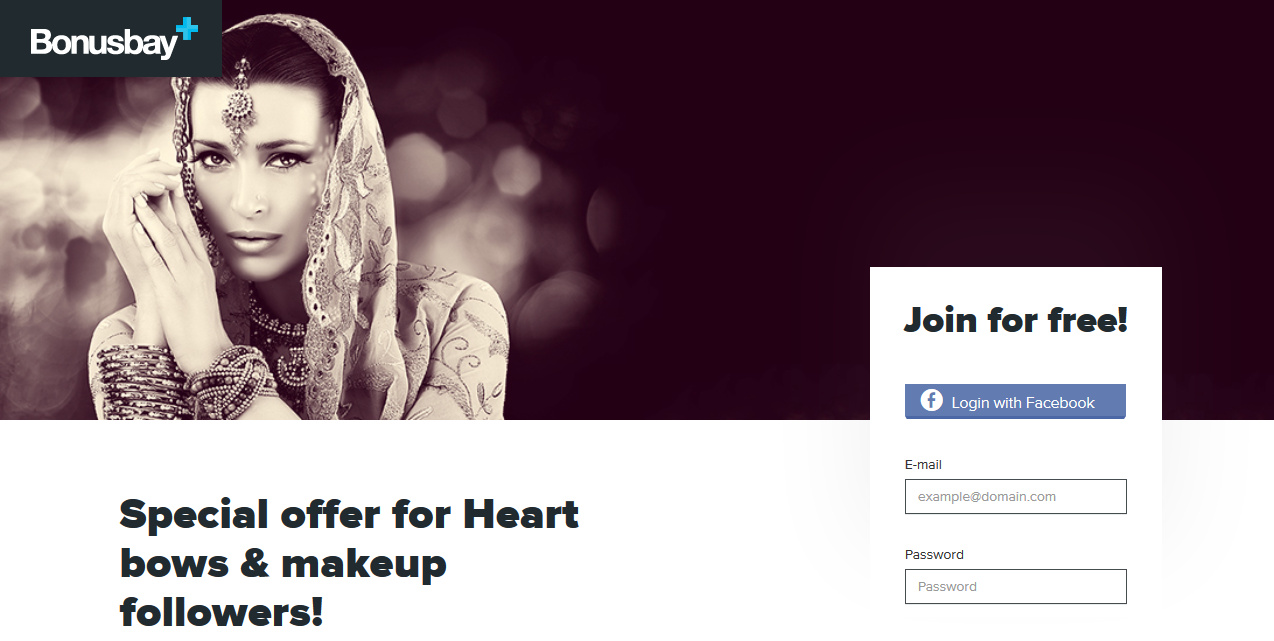Click the dark logo box background
Screen dimensions: 1274x641
(x=111, y=38)
